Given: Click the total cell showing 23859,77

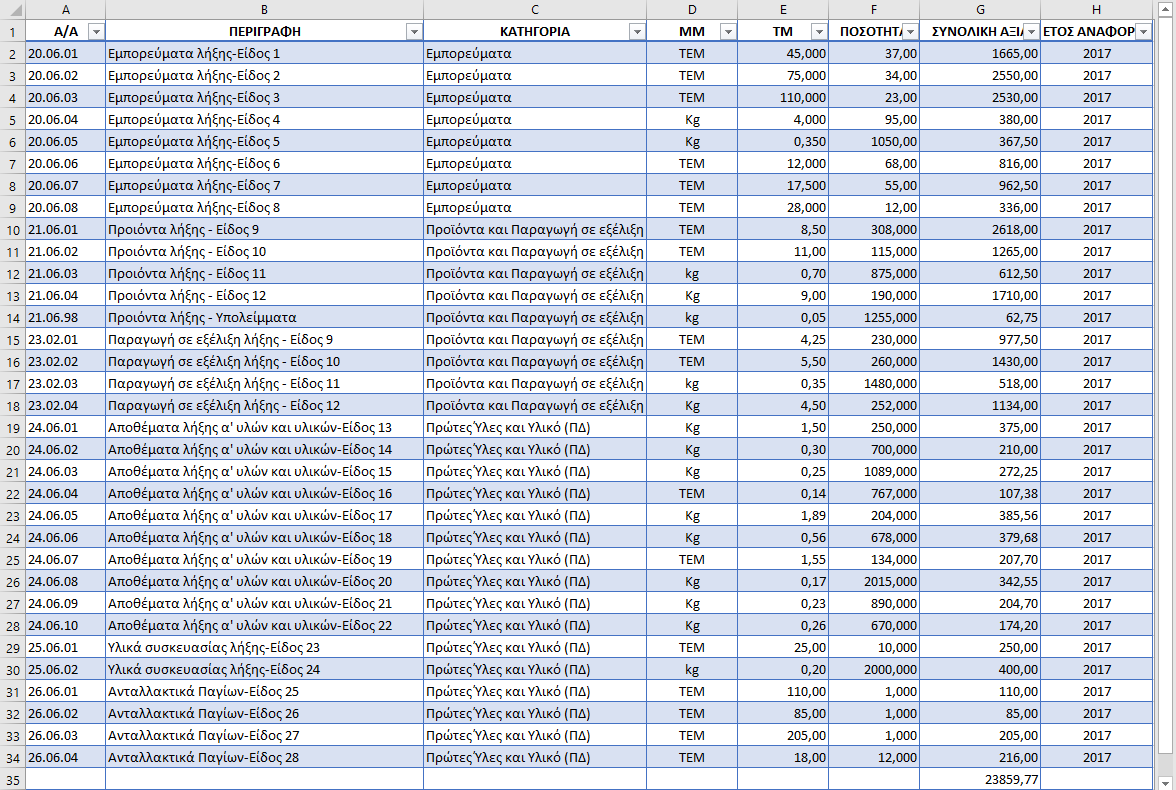Looking at the screenshot, I should (x=979, y=779).
